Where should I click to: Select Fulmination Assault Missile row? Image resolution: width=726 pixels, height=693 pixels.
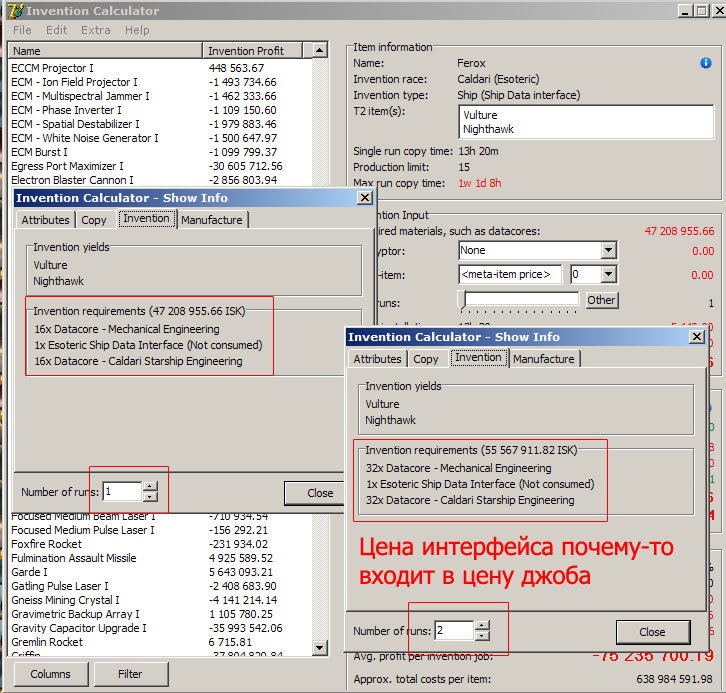pos(160,558)
